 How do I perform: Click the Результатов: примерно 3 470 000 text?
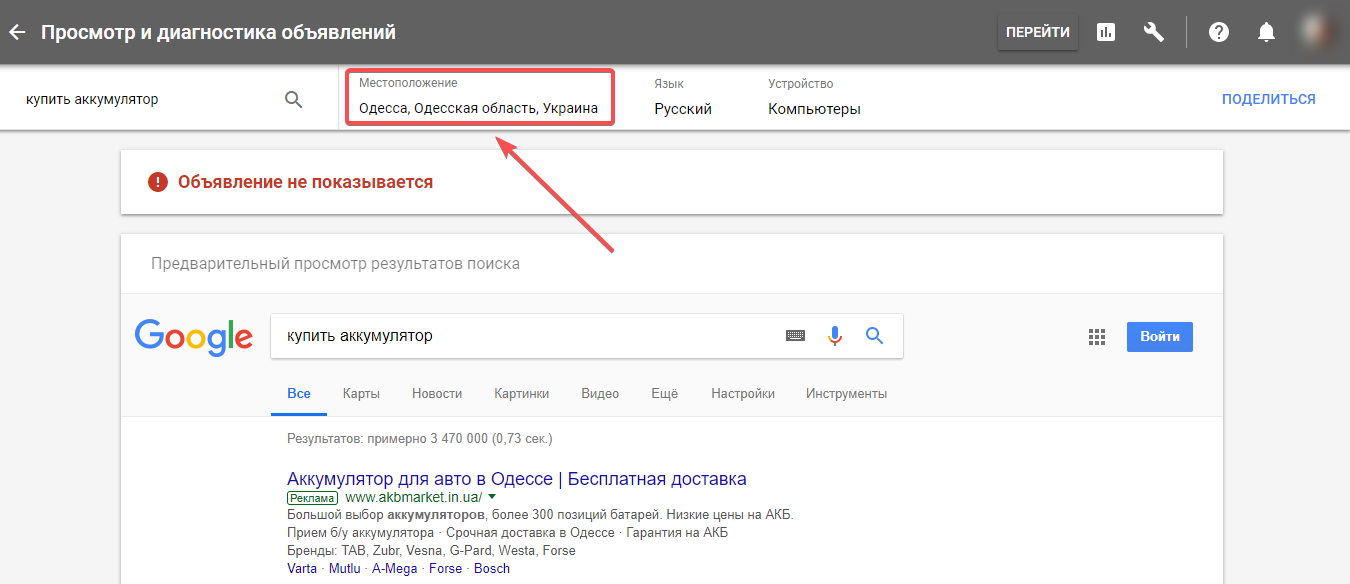419,438
